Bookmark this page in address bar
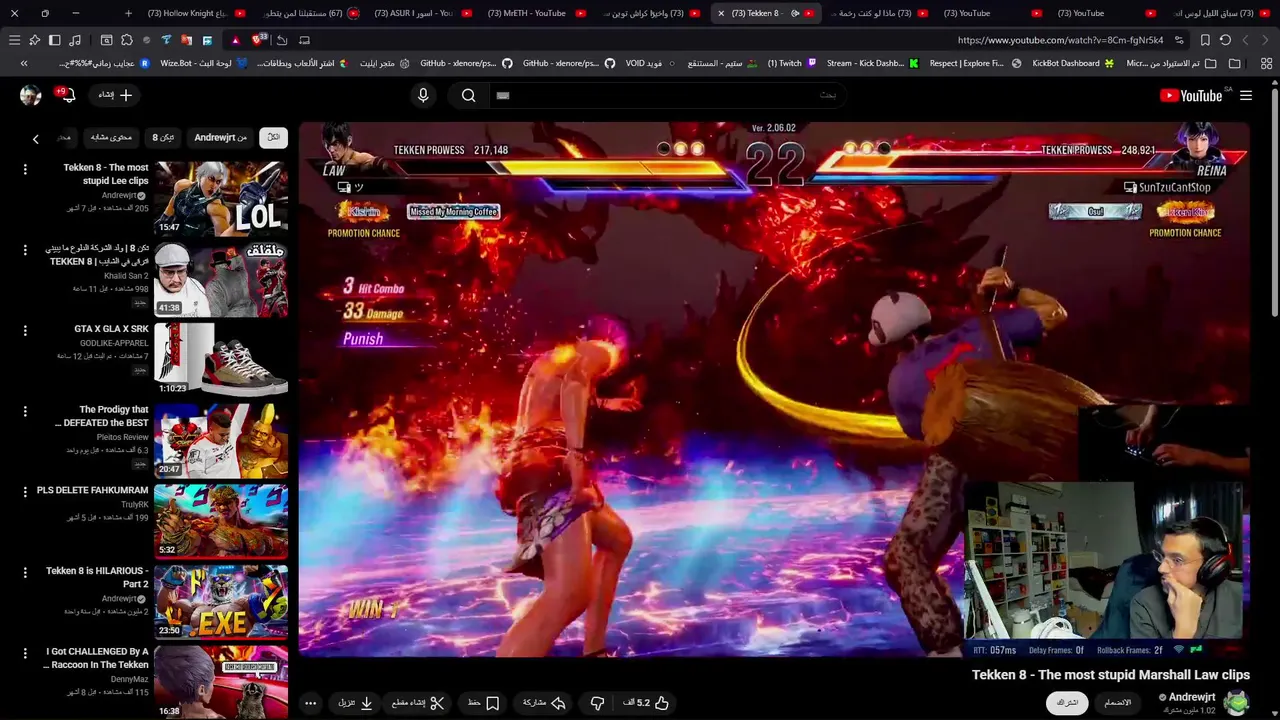 [x=1205, y=40]
